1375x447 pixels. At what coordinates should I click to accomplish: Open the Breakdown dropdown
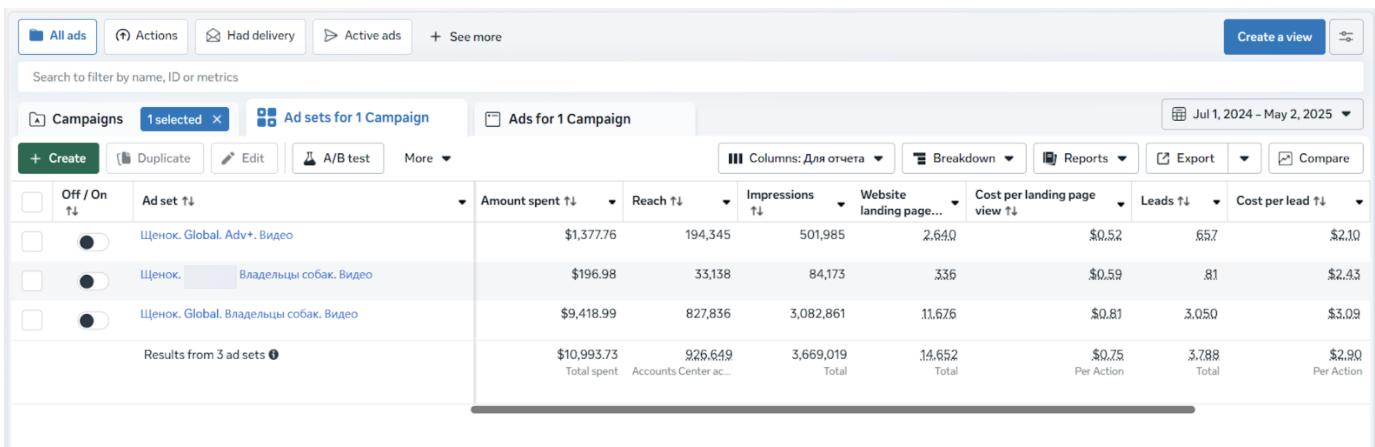(x=963, y=158)
